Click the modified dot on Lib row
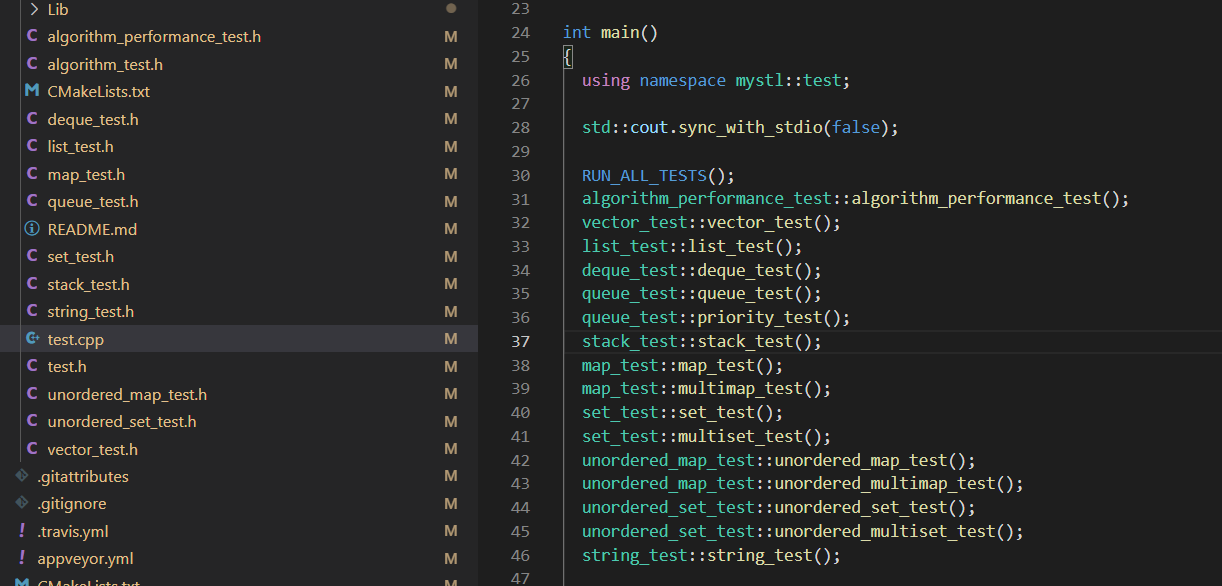This screenshot has height=586, width=1222. [451, 8]
